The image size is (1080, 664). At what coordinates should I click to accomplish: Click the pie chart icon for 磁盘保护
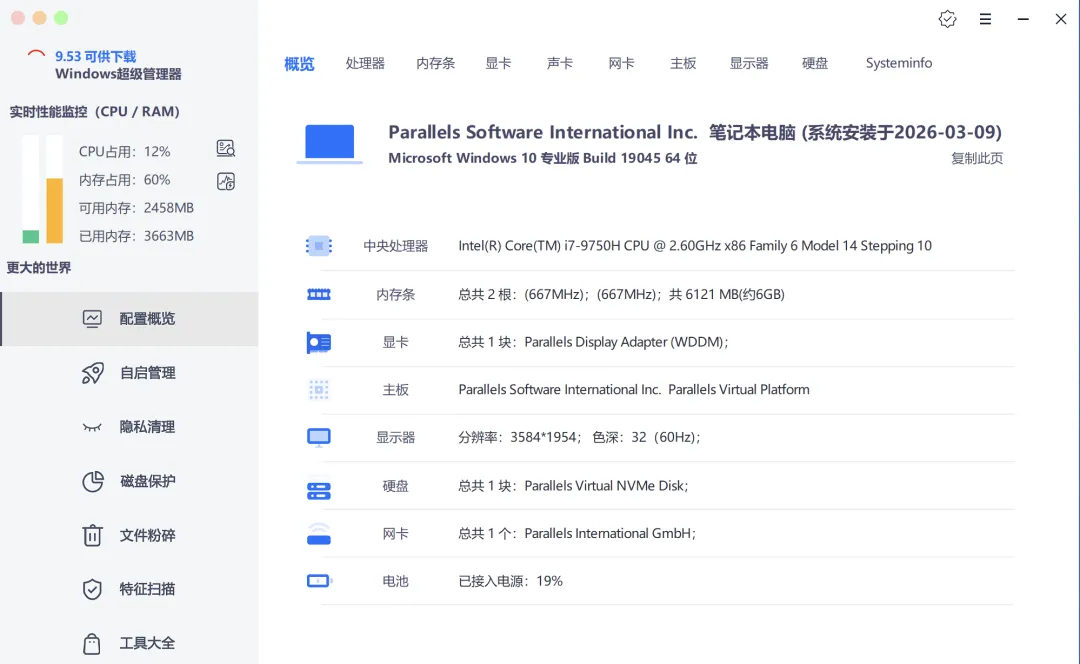click(x=92, y=481)
